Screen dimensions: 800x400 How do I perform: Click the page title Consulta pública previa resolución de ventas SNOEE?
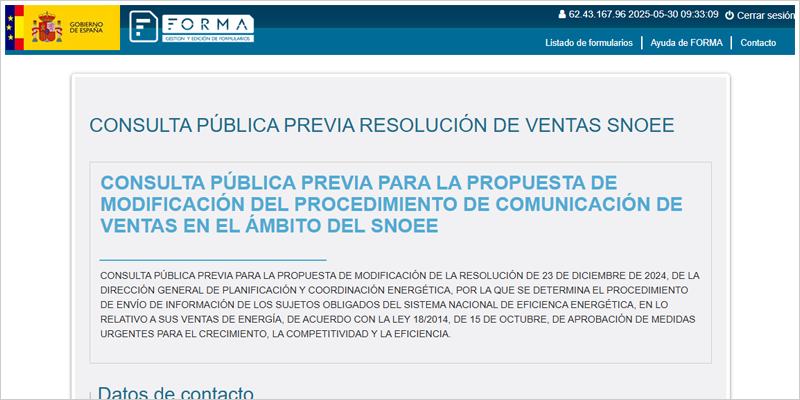[382, 126]
